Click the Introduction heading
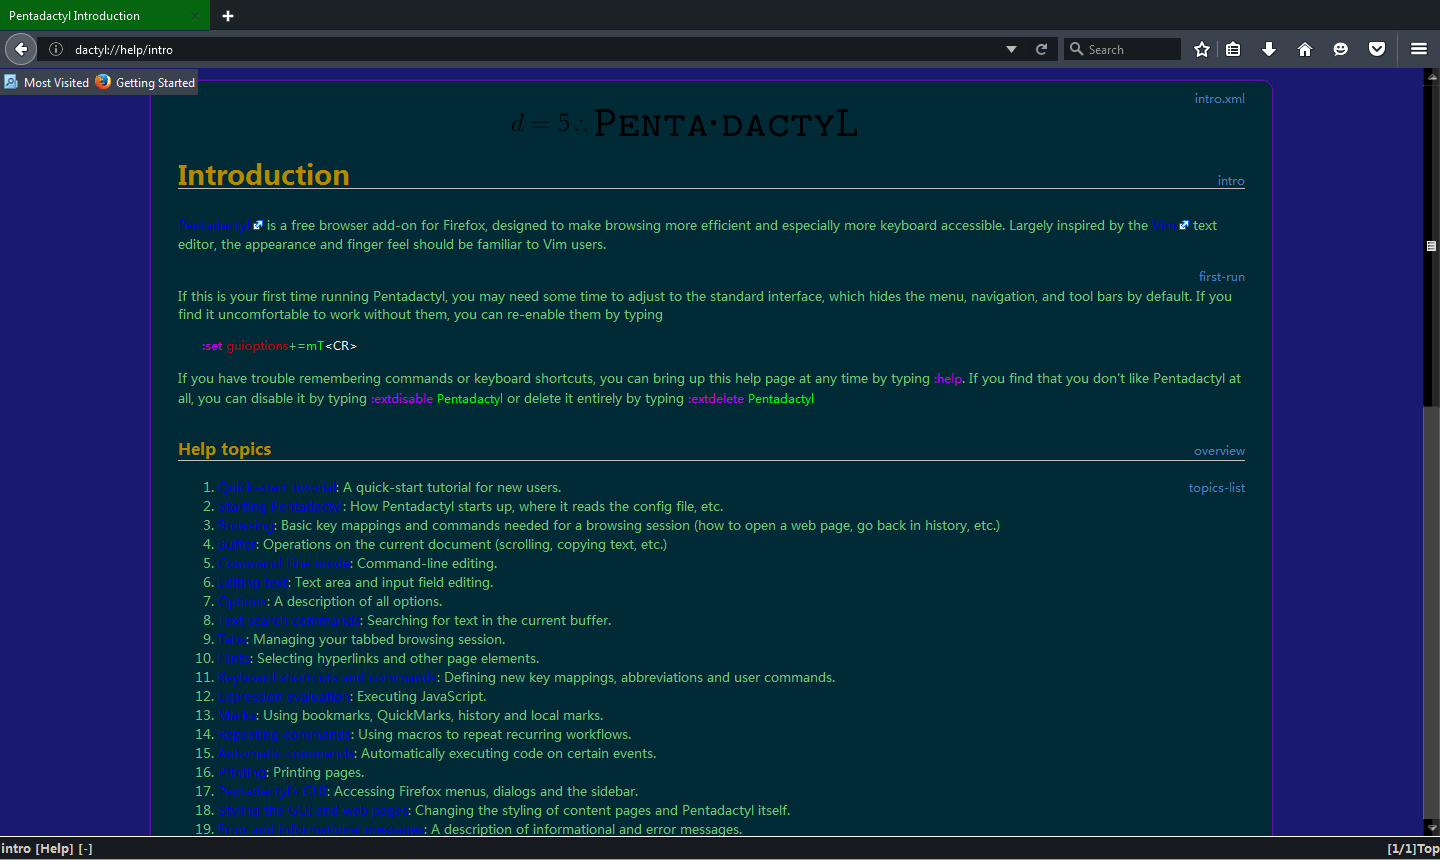 (x=264, y=175)
